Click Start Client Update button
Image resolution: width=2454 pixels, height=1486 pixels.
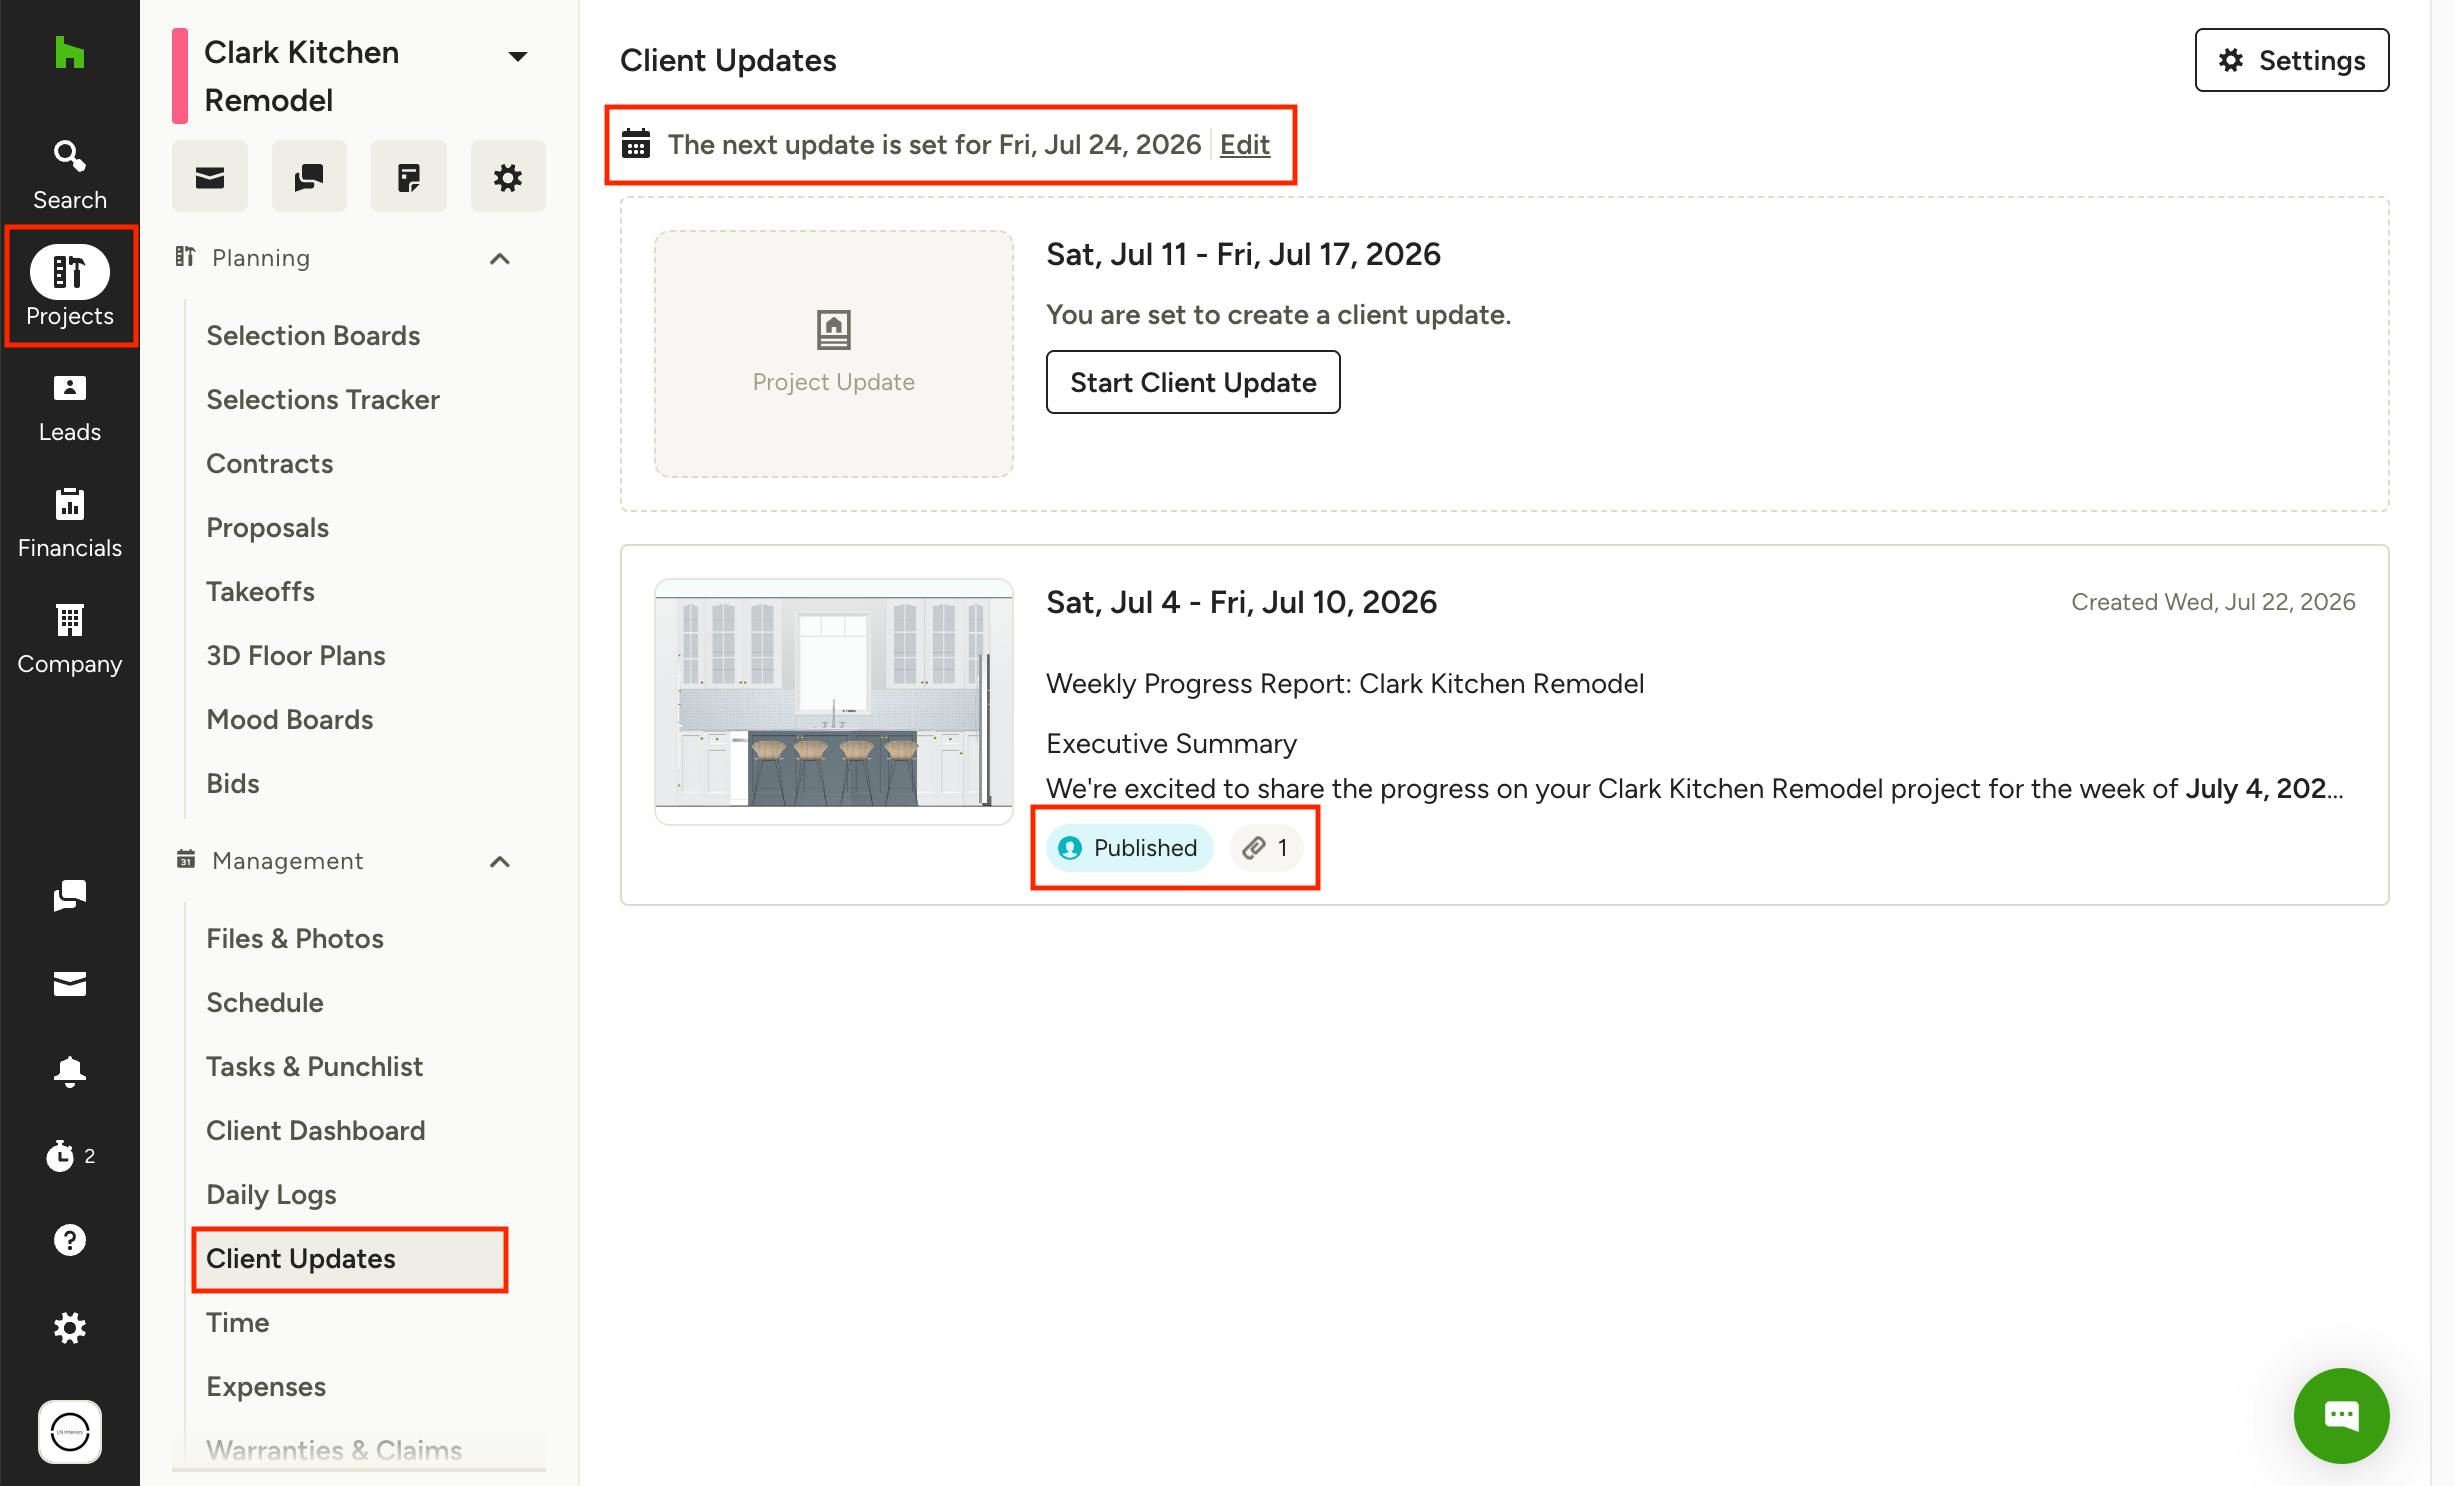point(1193,382)
